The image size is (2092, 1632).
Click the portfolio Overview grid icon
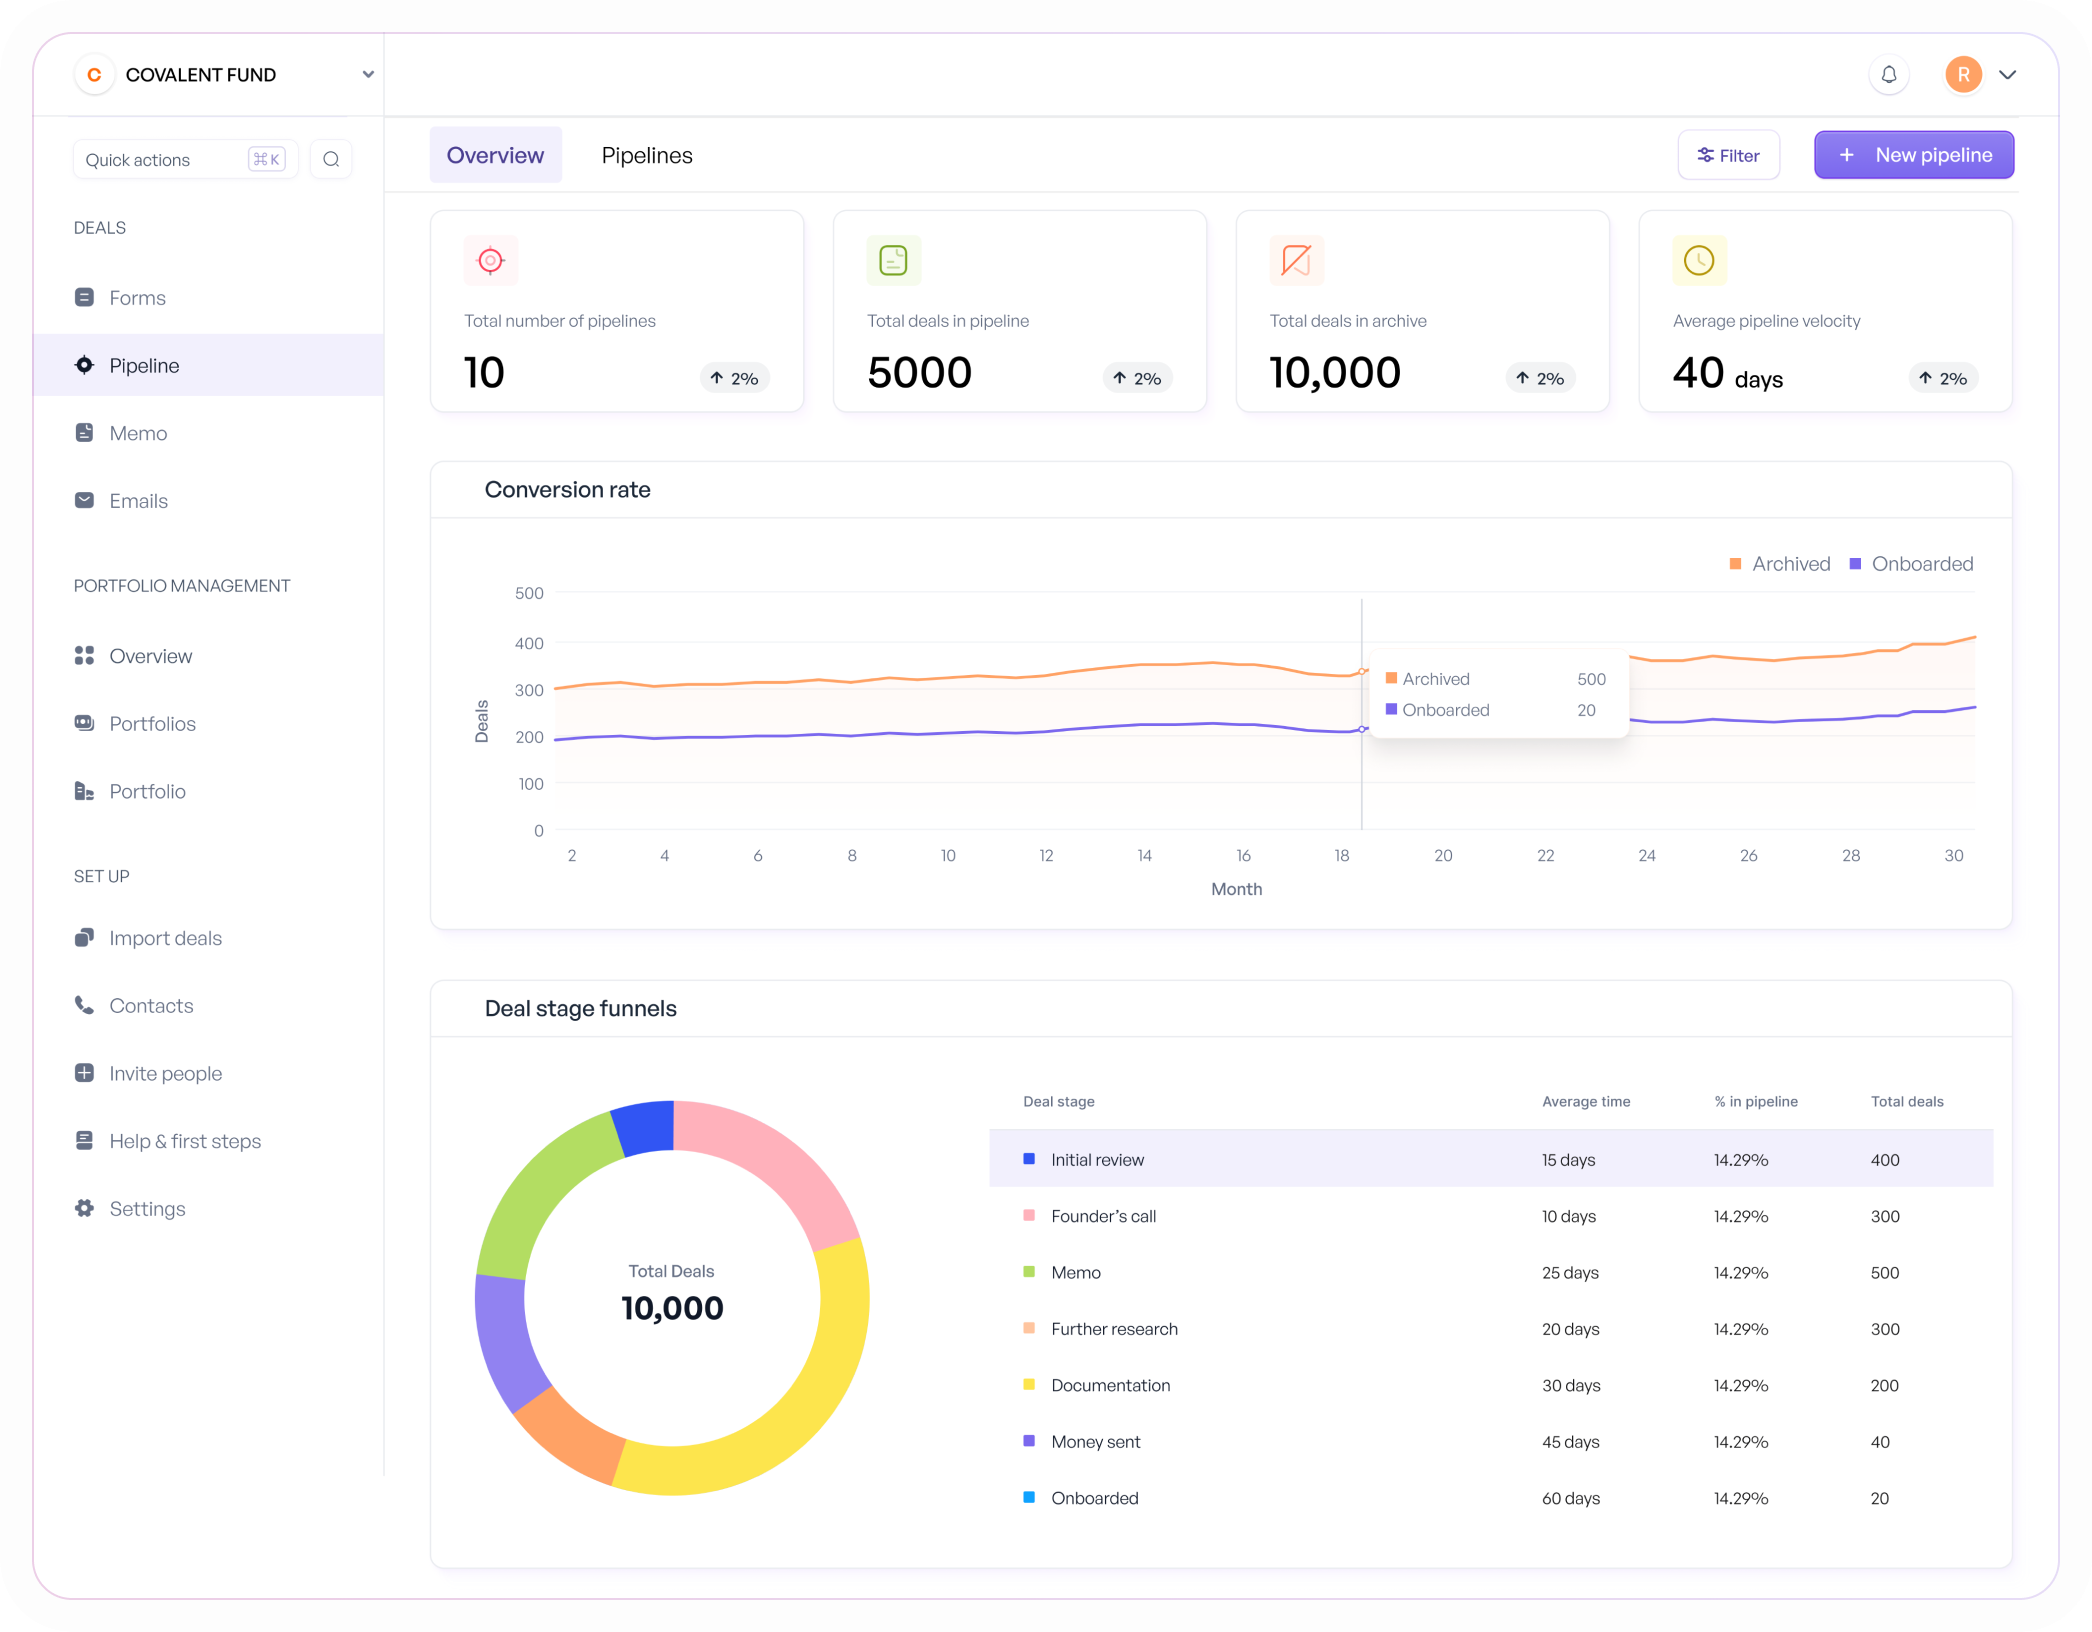pos(84,655)
